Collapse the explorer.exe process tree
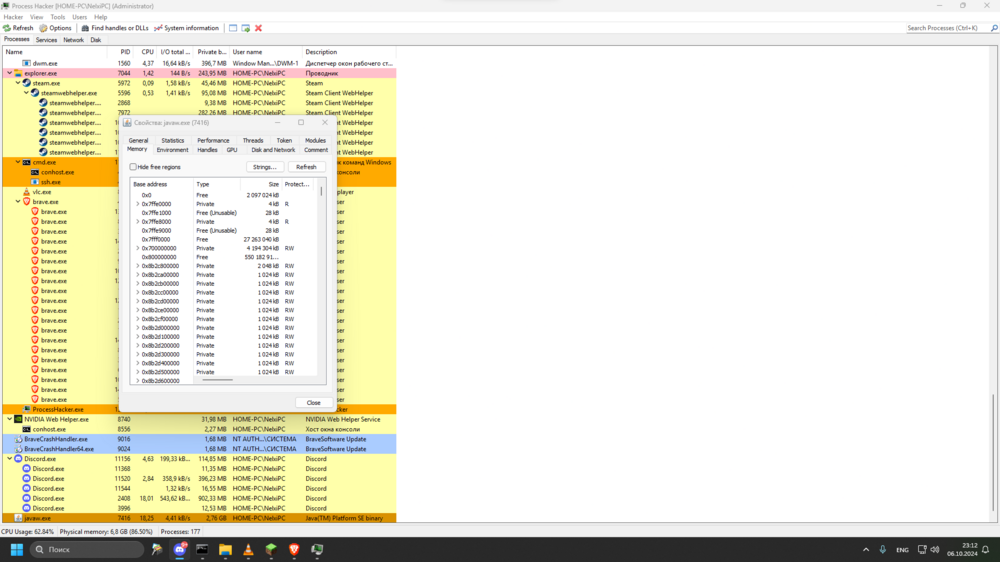The height and width of the screenshot is (562, 1000). click(10, 73)
